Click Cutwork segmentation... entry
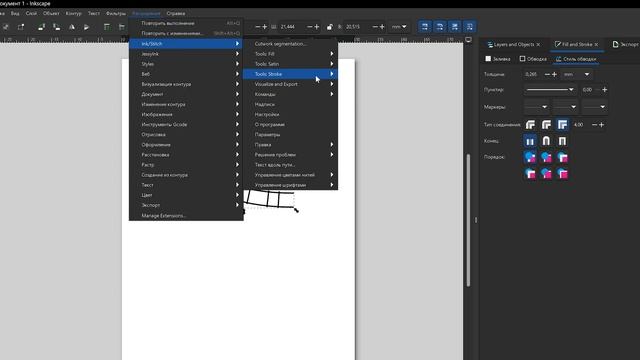The image size is (640, 360). [x=290, y=44]
